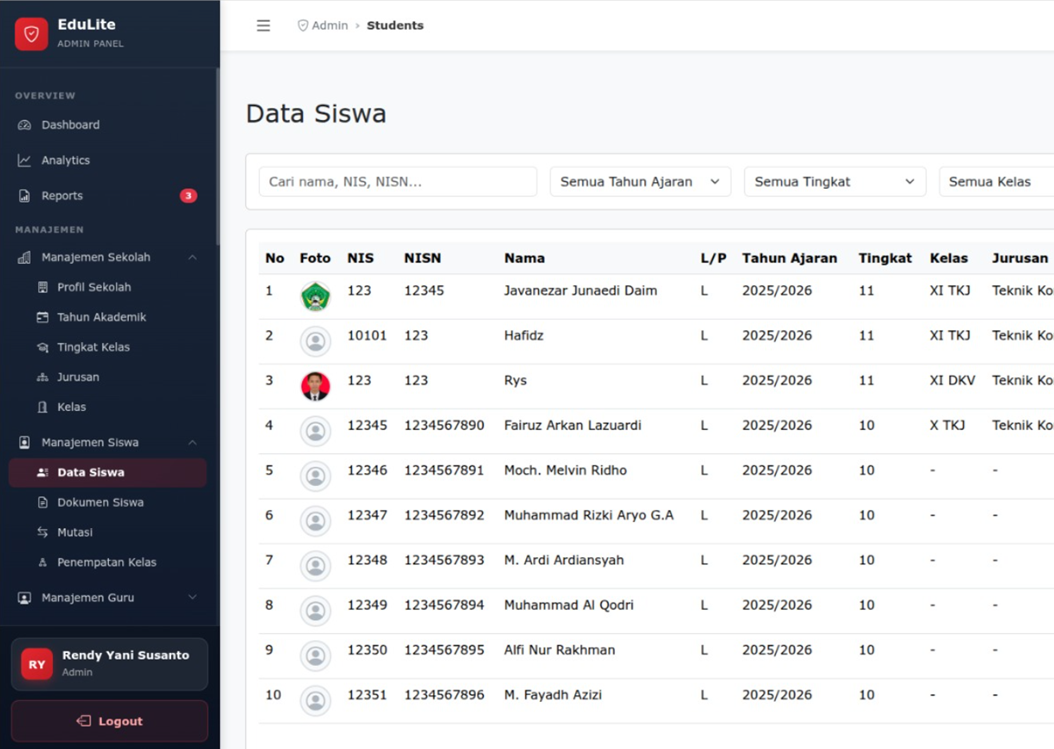This screenshot has width=1054, height=749.
Task: Click M. Fayadh Azizi's placeholder avatar
Action: (x=315, y=701)
